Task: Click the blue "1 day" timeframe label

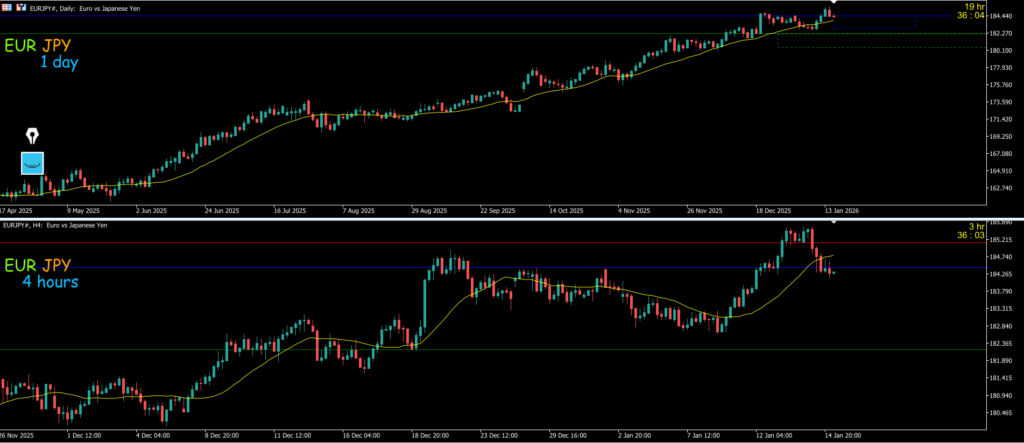Action: click(x=58, y=63)
